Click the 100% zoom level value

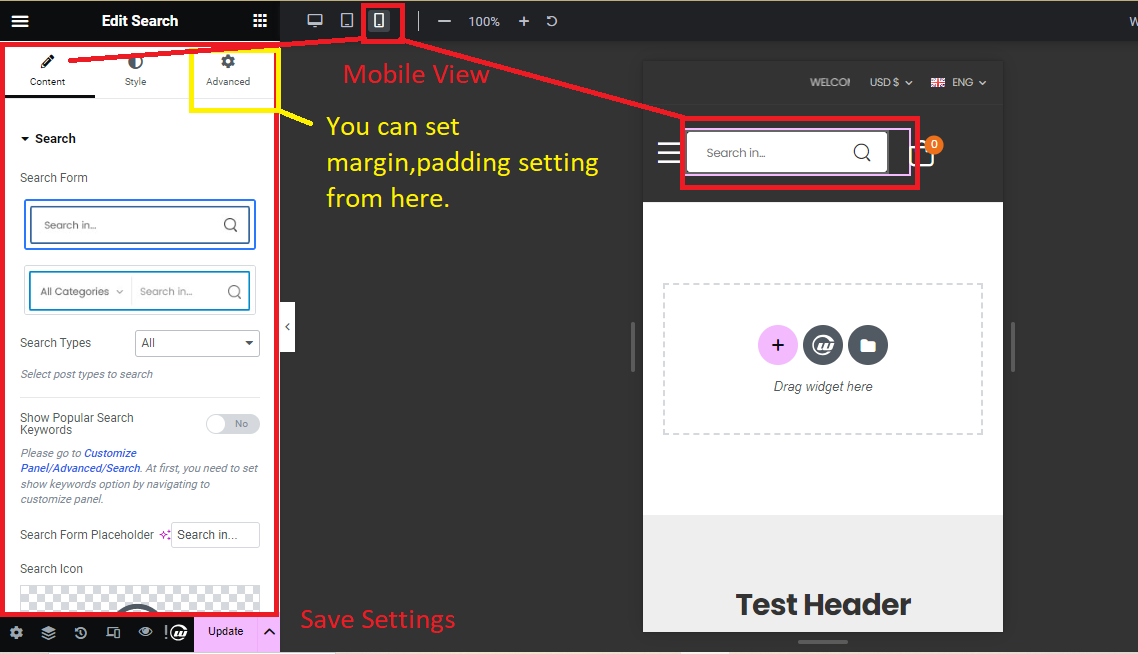484,22
